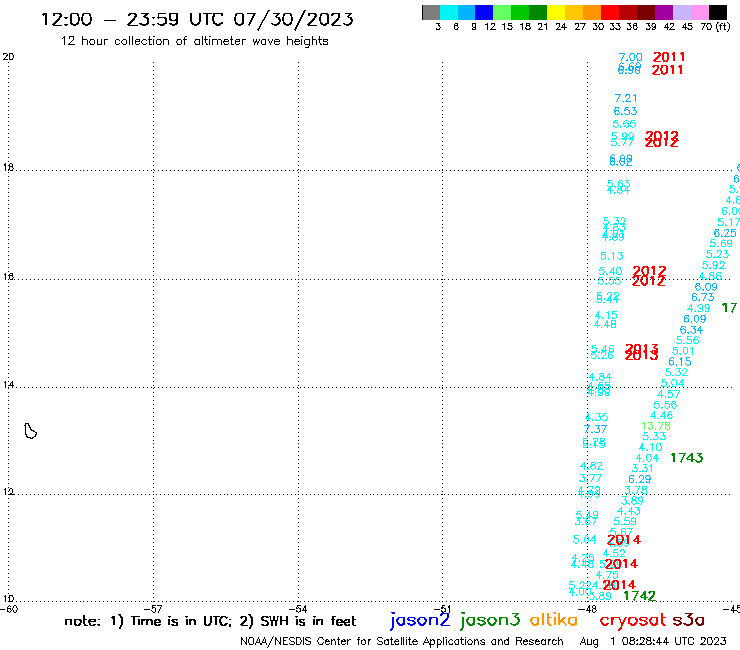Click the '-54' longitude axis label
The height and width of the screenshot is (650, 740).
(x=298, y=609)
